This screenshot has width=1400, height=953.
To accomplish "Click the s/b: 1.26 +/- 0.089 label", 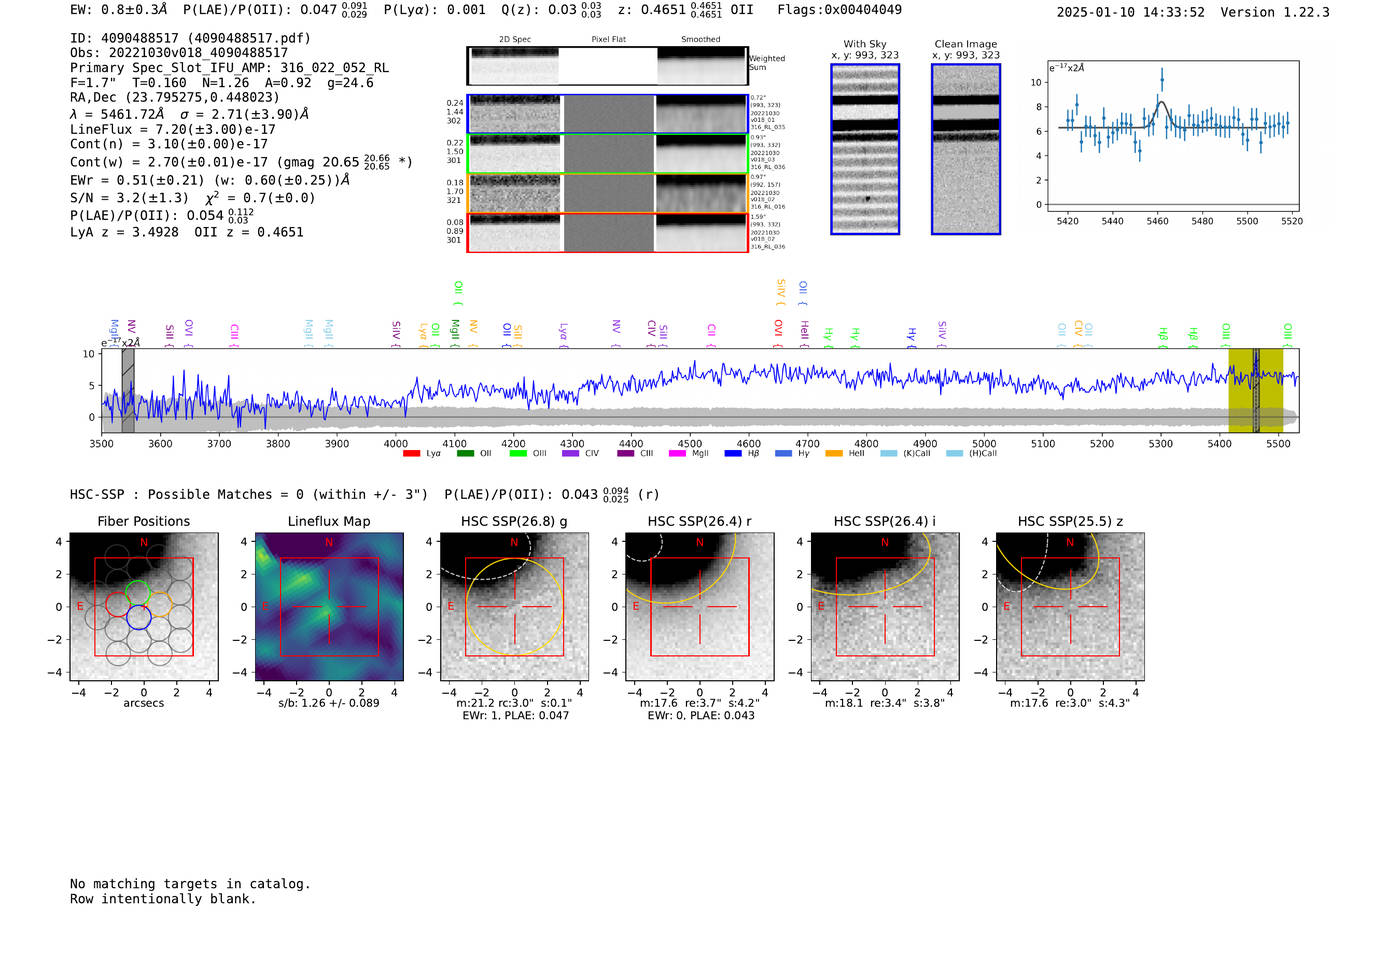I will (329, 703).
